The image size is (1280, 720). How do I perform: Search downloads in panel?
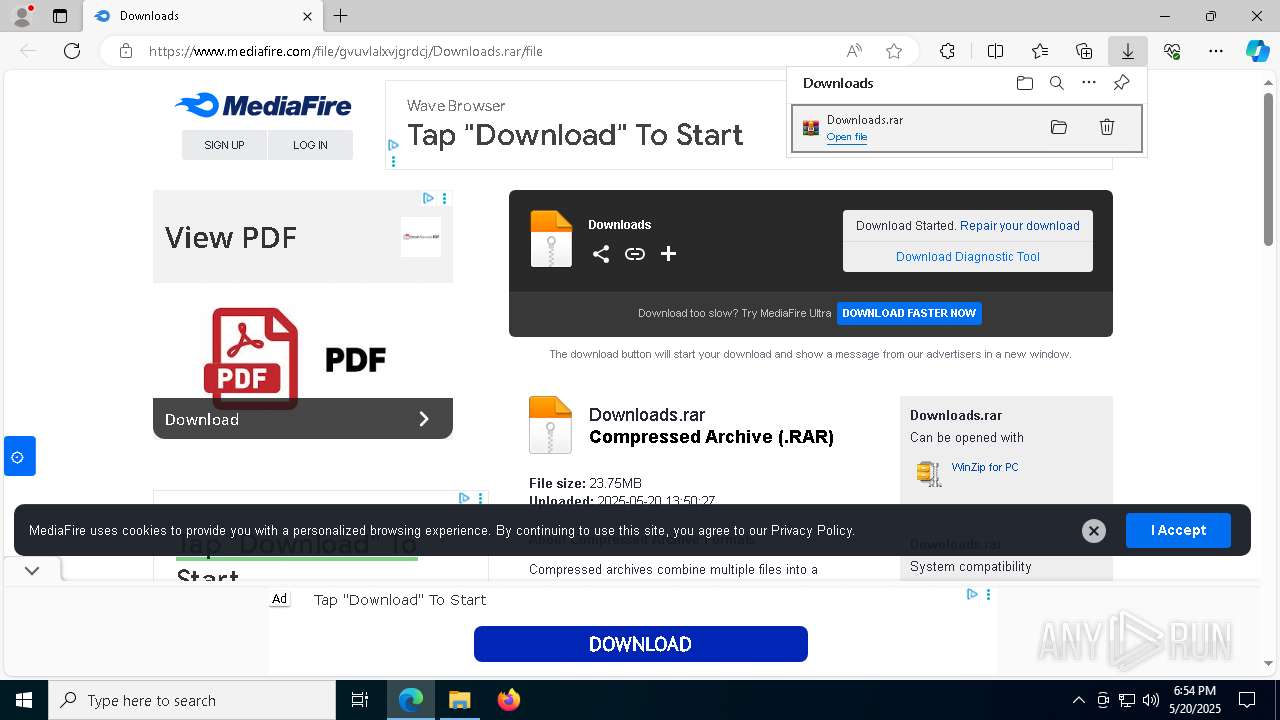coord(1057,83)
